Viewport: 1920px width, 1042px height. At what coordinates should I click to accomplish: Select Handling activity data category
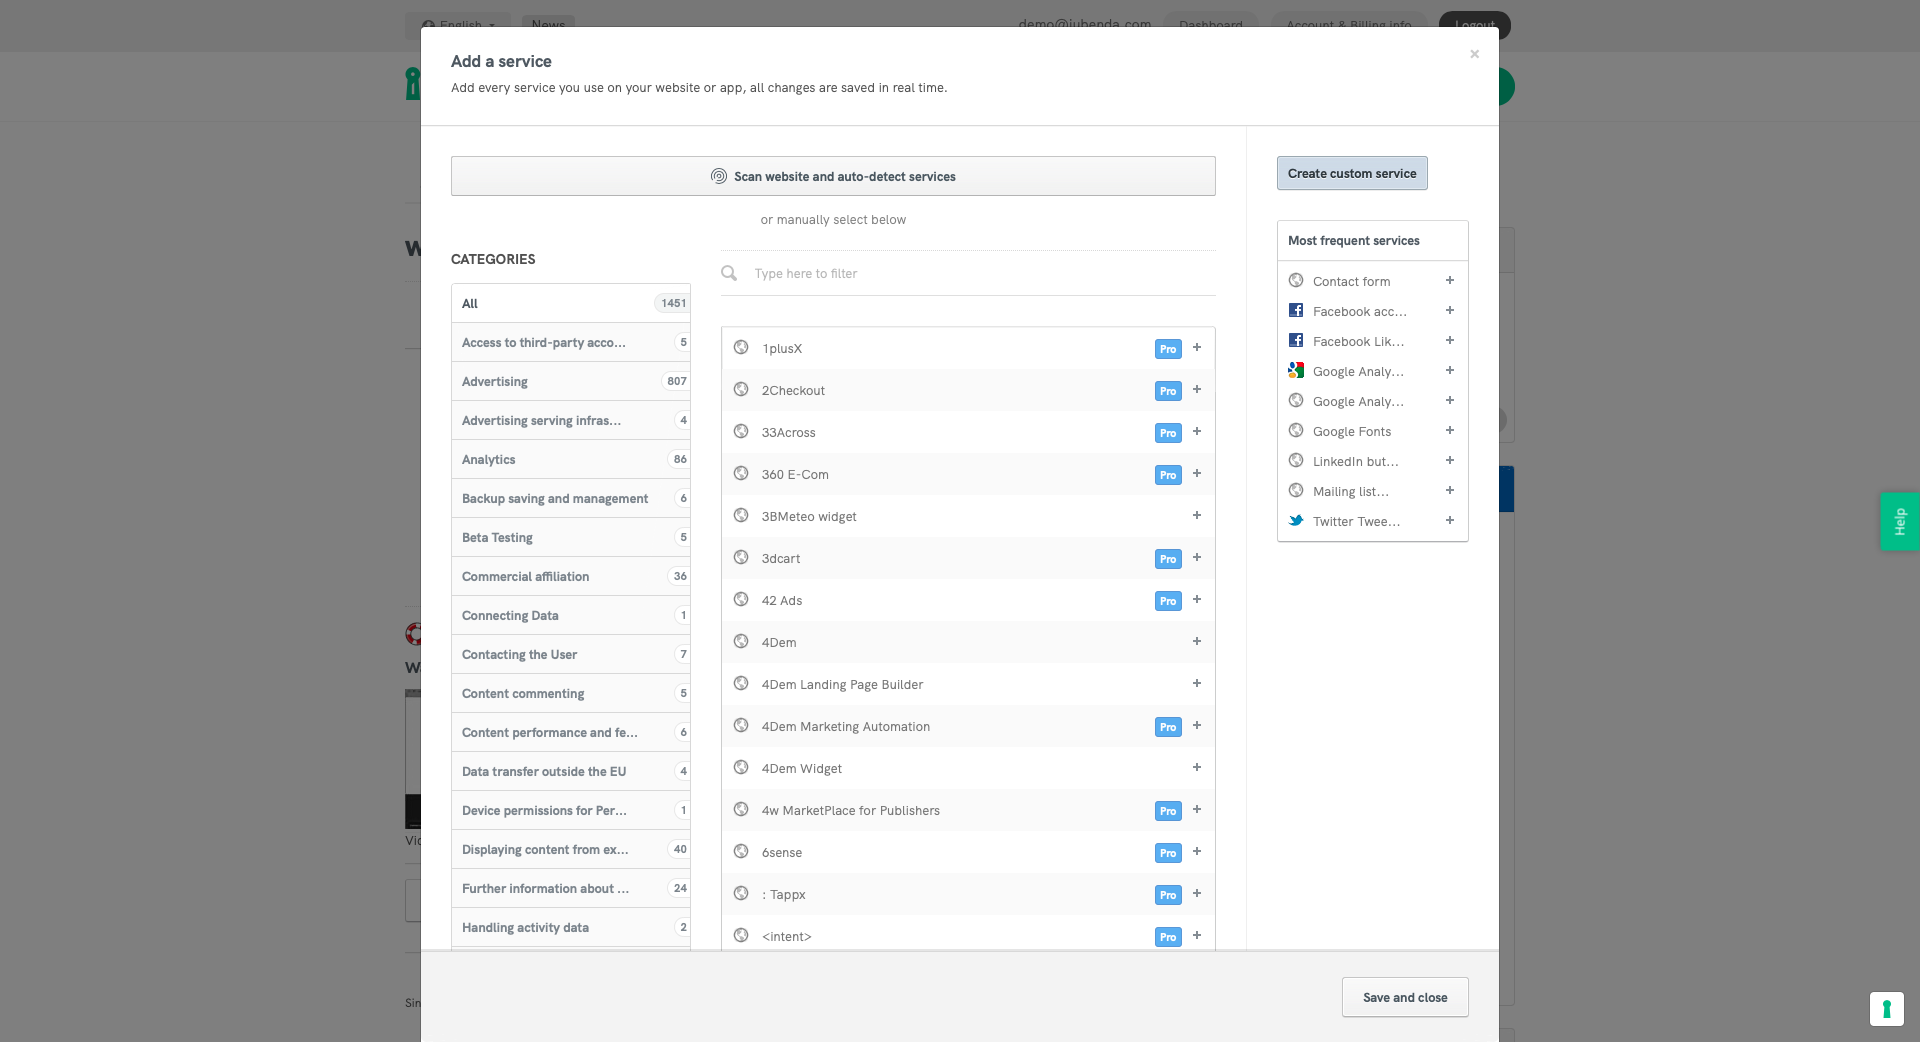pos(571,927)
